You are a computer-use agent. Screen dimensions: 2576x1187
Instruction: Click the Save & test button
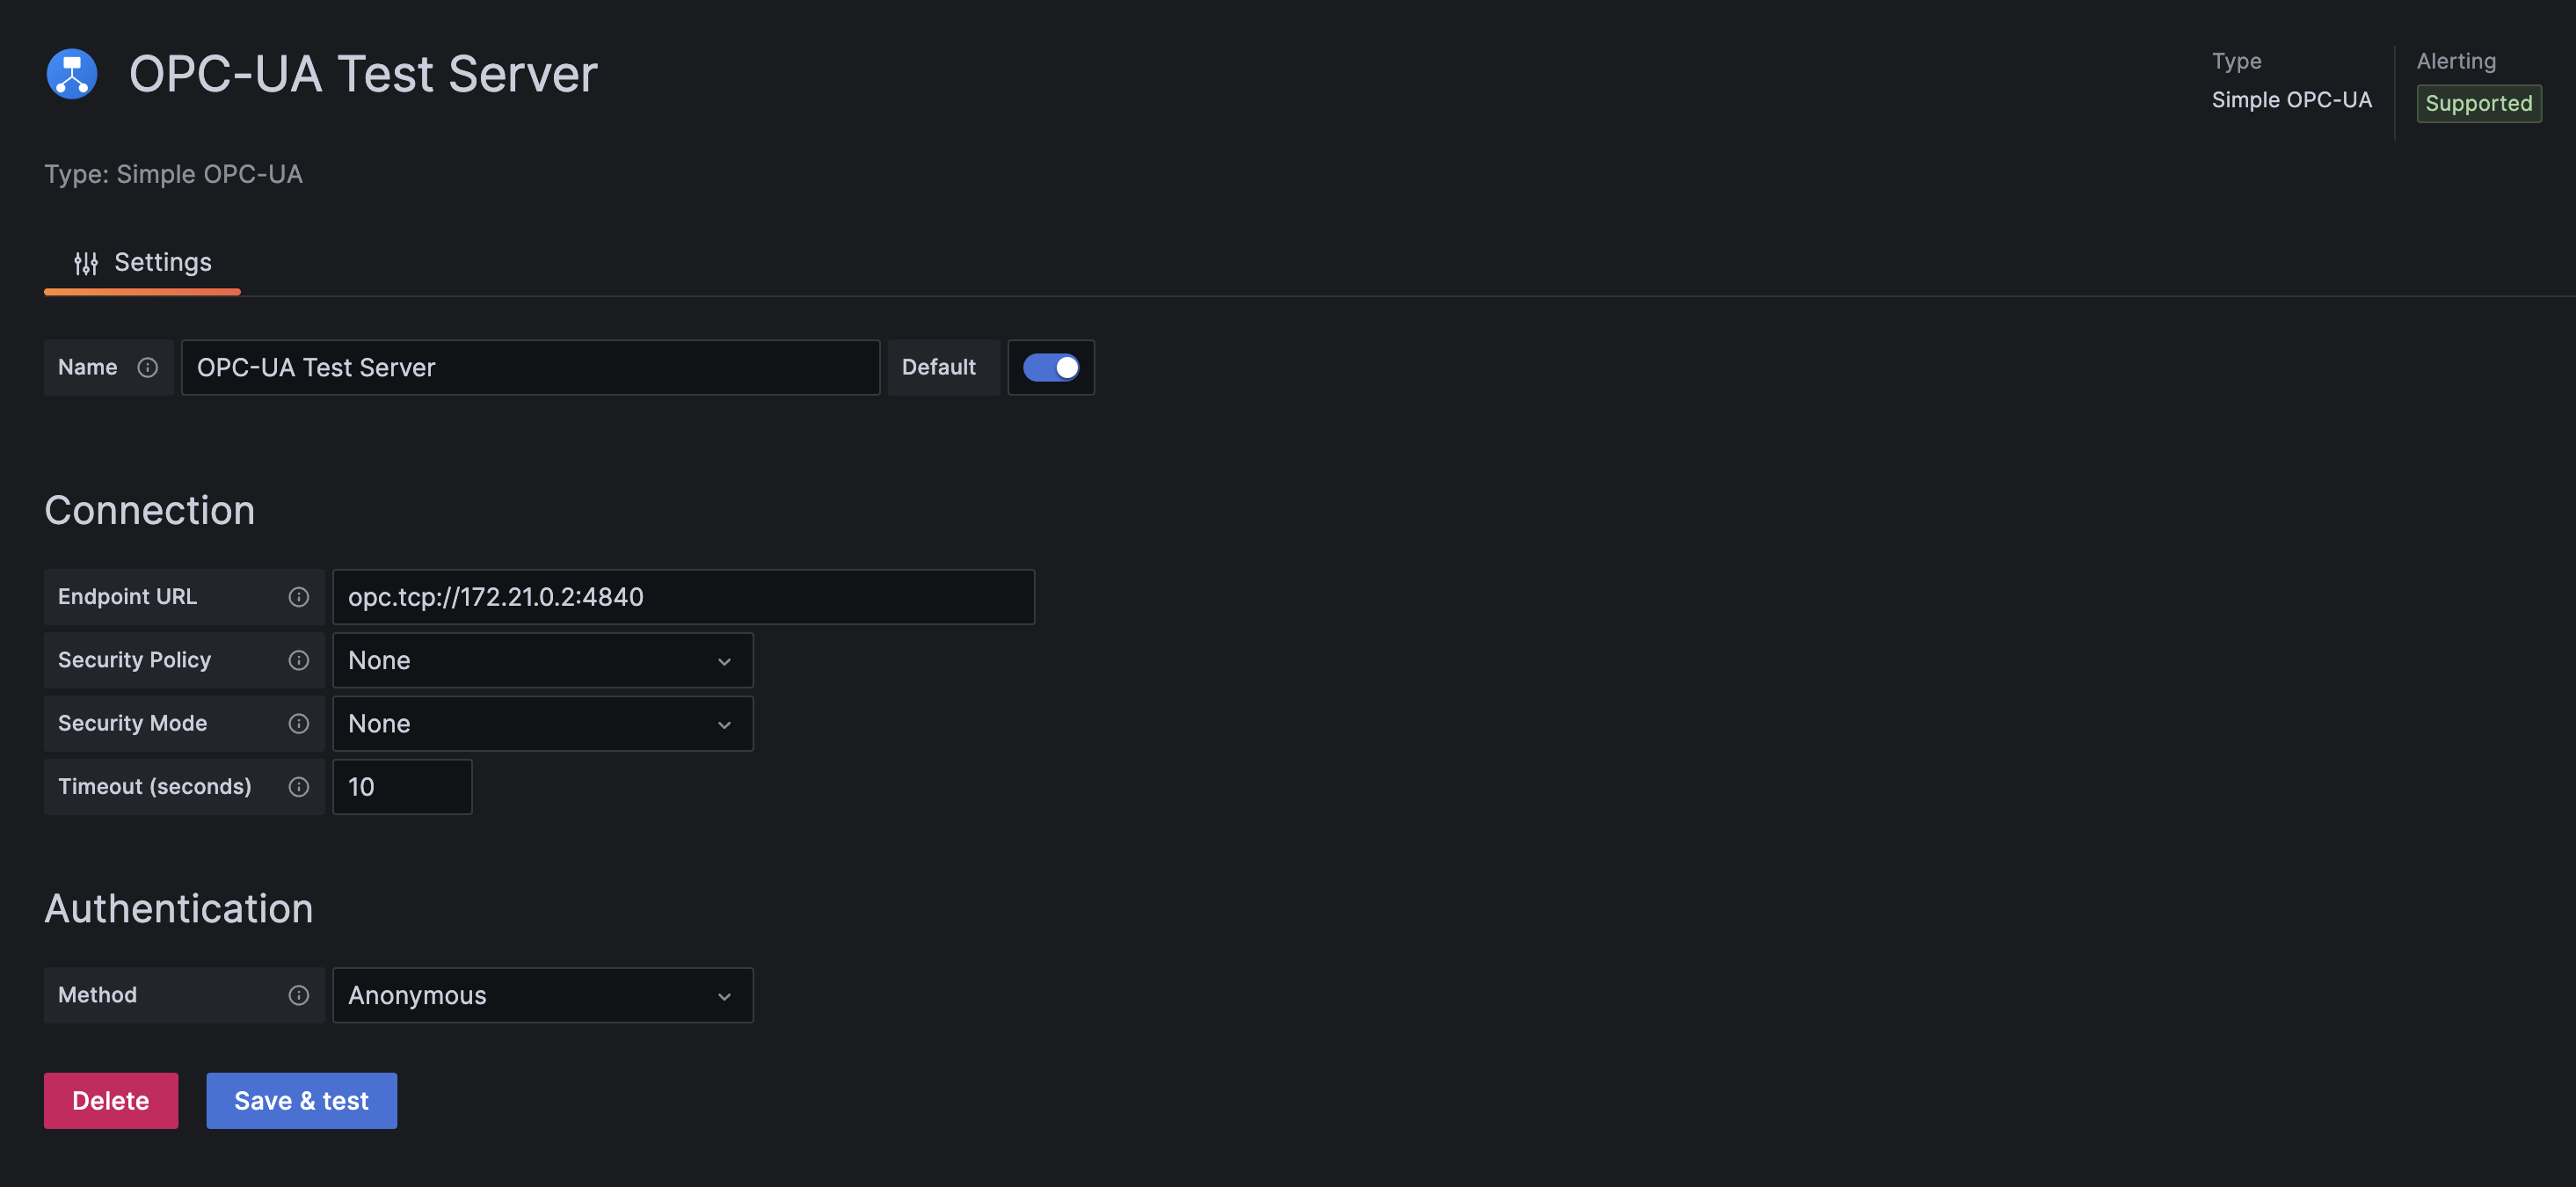tap(301, 1101)
